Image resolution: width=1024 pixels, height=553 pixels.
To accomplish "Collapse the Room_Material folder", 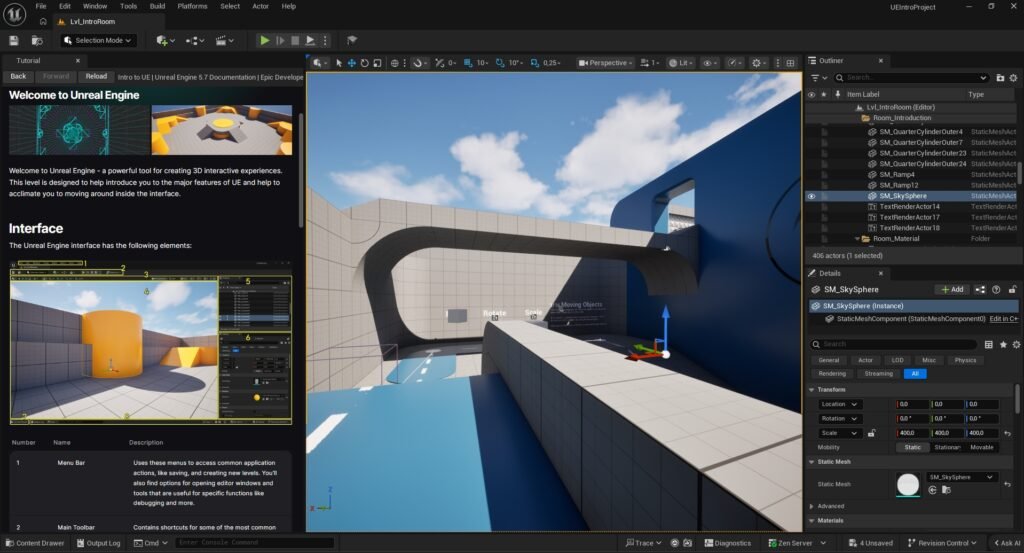I will click(x=857, y=239).
